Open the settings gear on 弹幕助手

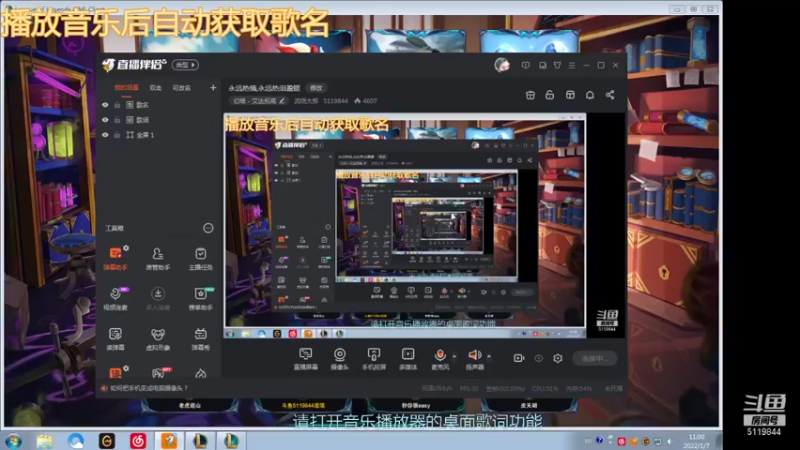point(126,248)
